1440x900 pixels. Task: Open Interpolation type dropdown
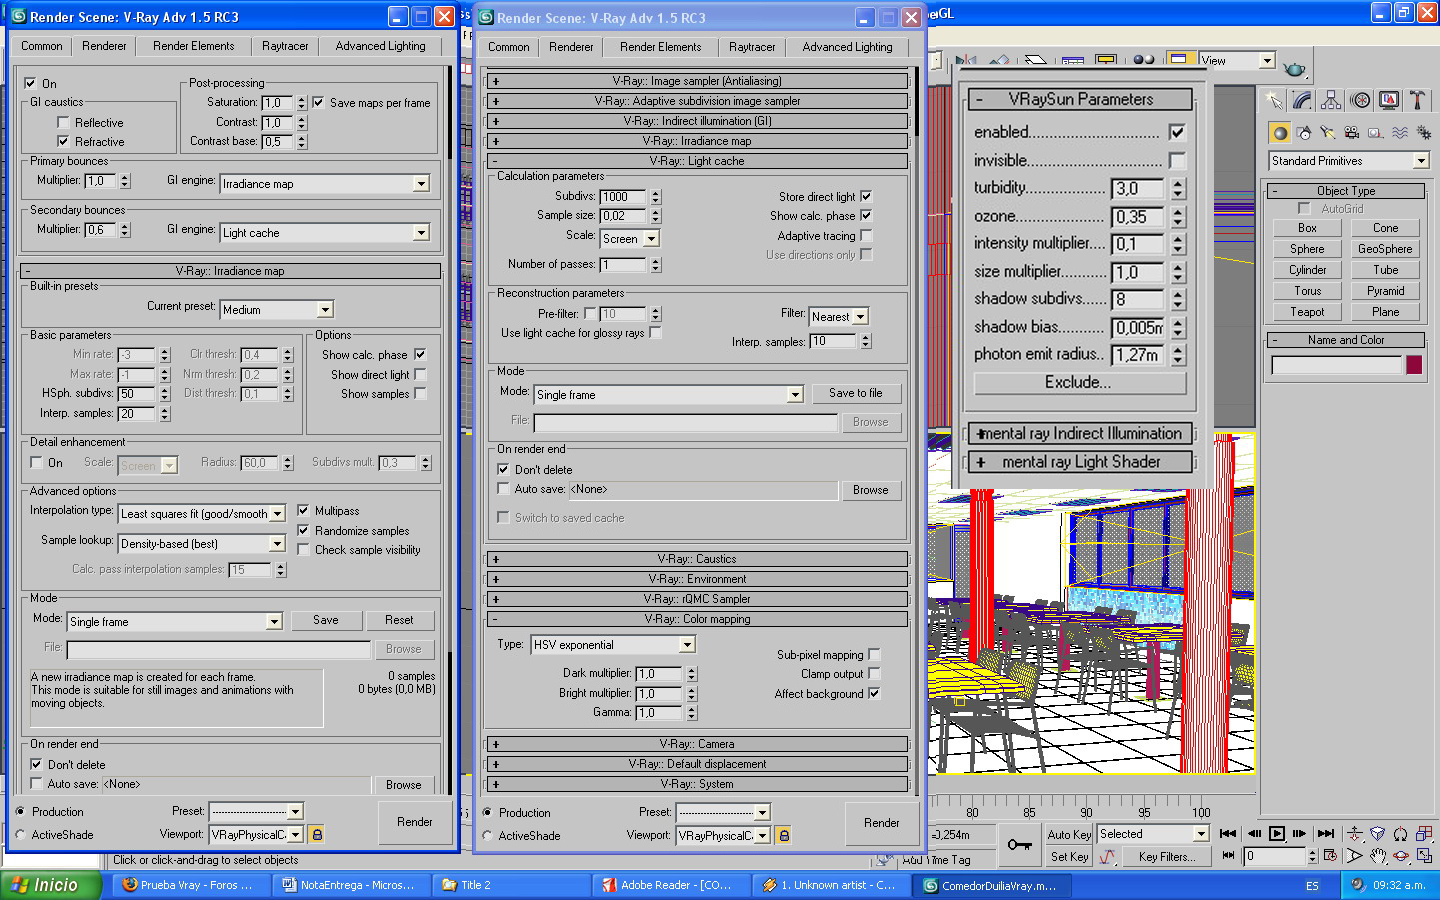(x=202, y=514)
